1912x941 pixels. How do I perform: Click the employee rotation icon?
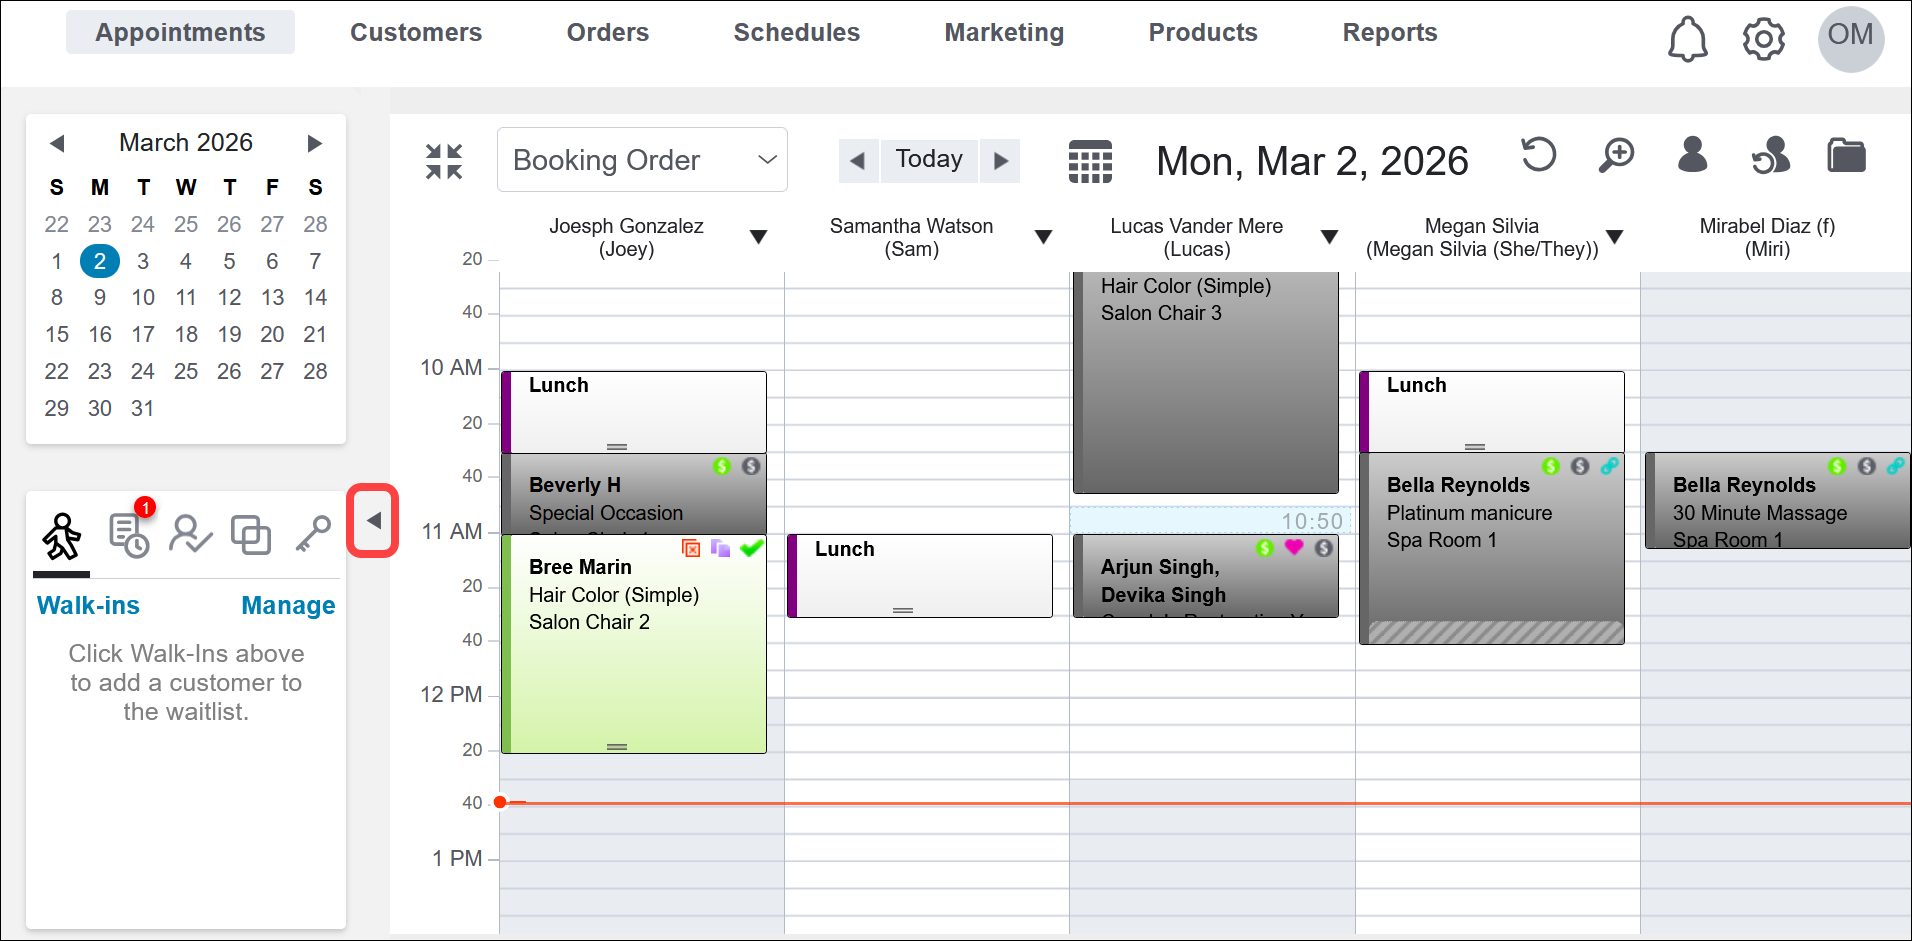coord(1770,155)
